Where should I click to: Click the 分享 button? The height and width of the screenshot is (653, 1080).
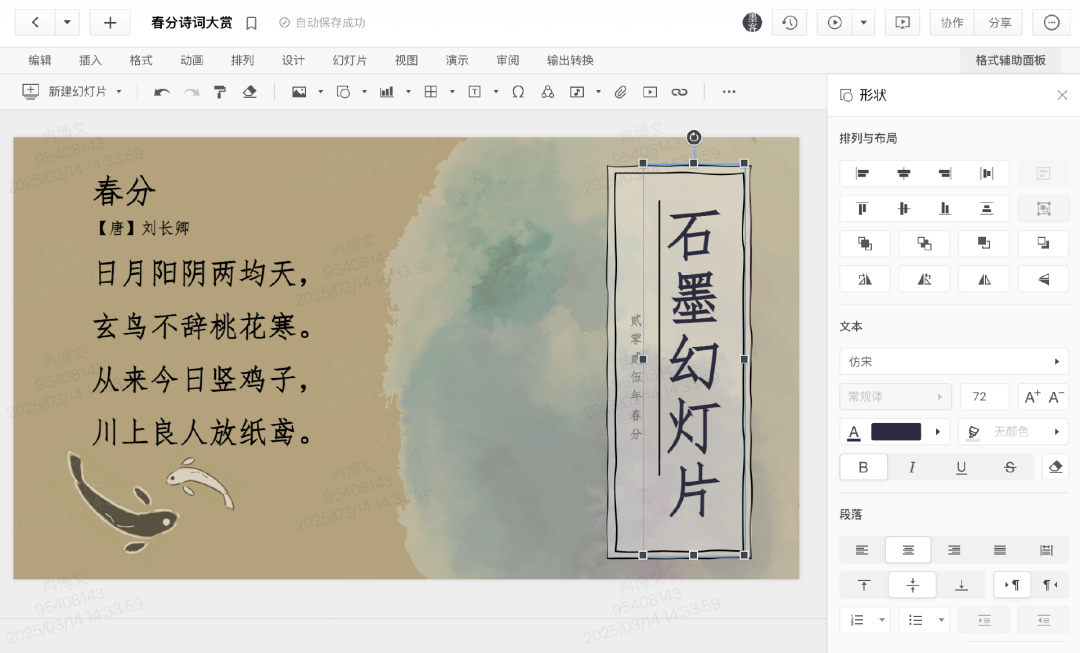(999, 22)
